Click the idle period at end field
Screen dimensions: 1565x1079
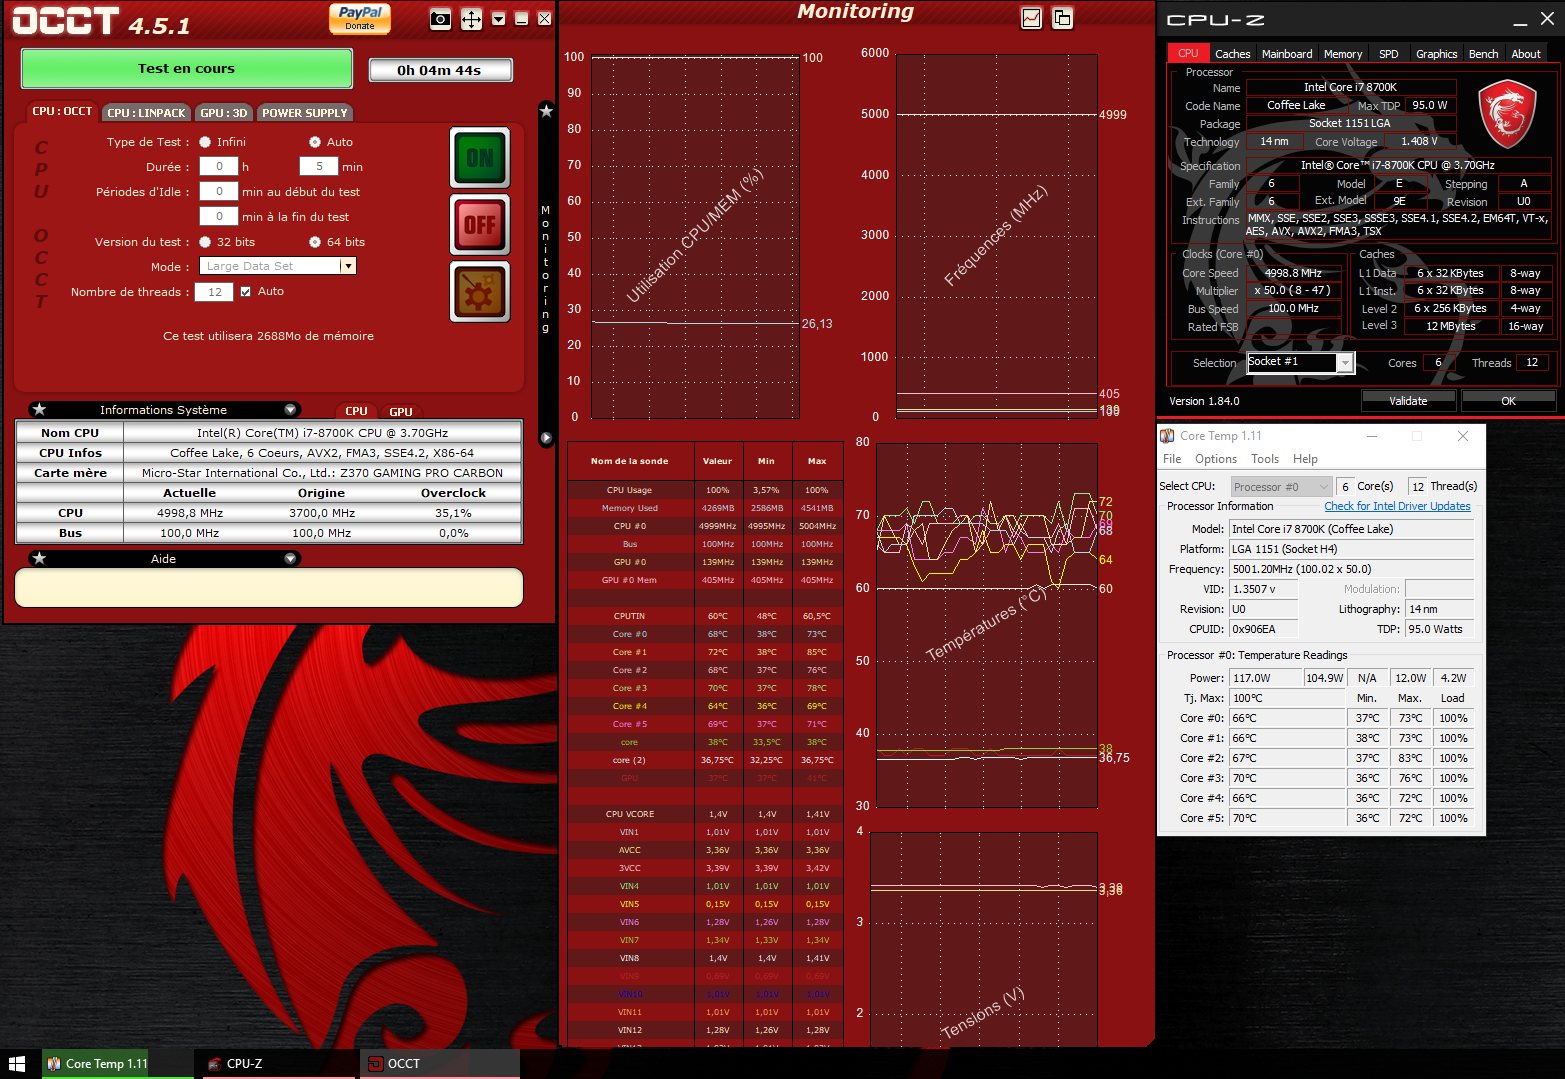tap(219, 216)
